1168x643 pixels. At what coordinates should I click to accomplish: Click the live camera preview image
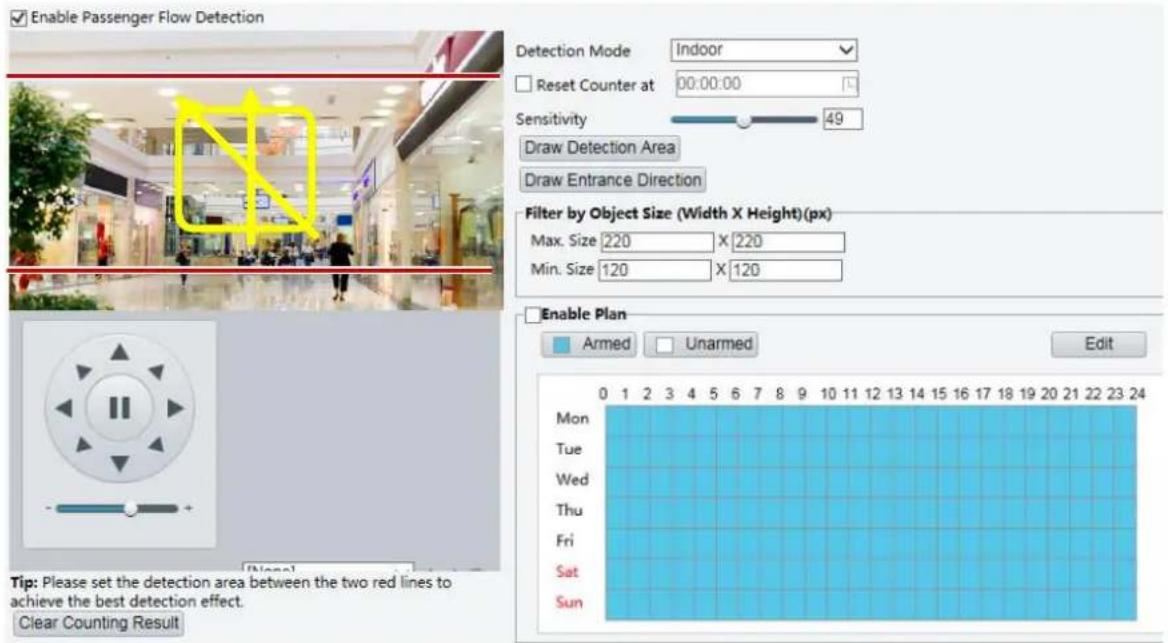pos(256,171)
